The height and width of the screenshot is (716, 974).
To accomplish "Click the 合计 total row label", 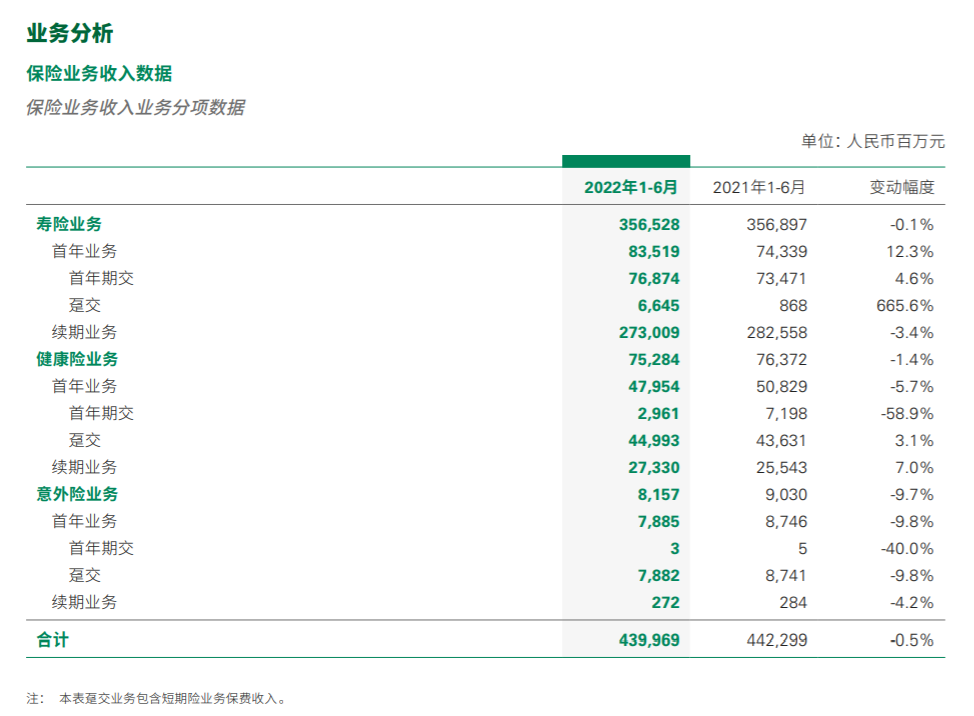I will [53, 640].
